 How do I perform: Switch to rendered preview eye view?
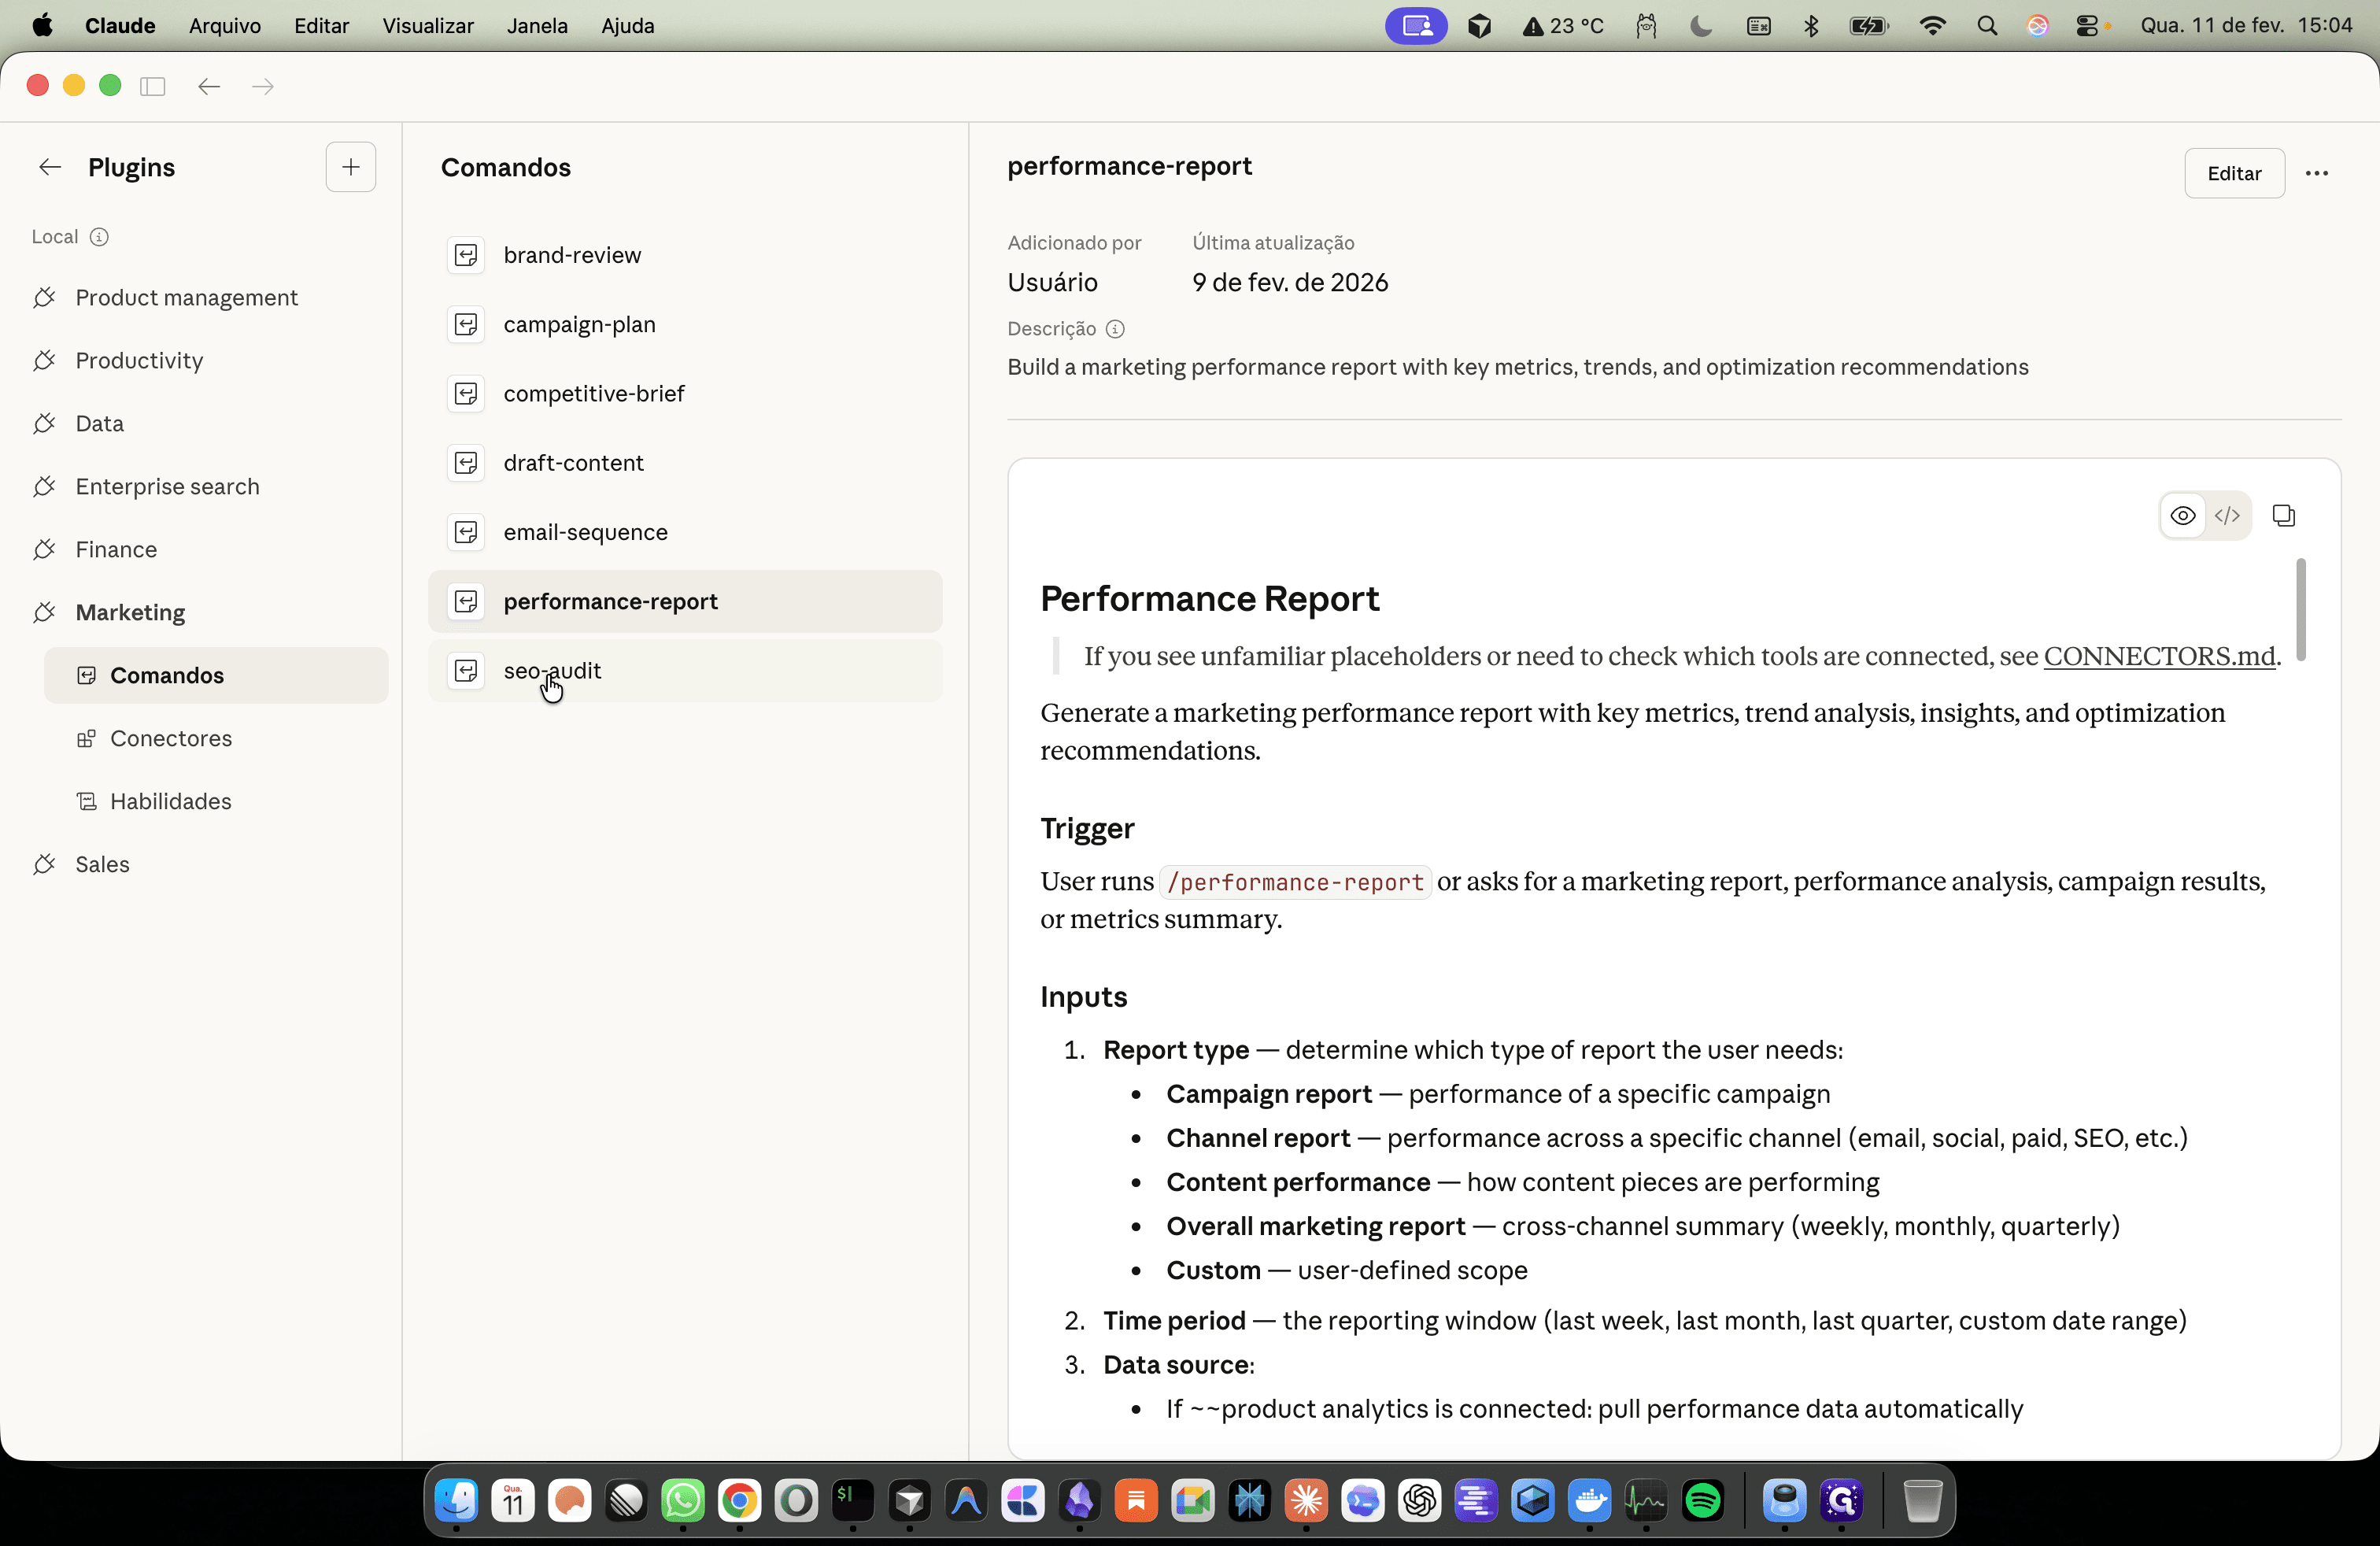point(2183,515)
